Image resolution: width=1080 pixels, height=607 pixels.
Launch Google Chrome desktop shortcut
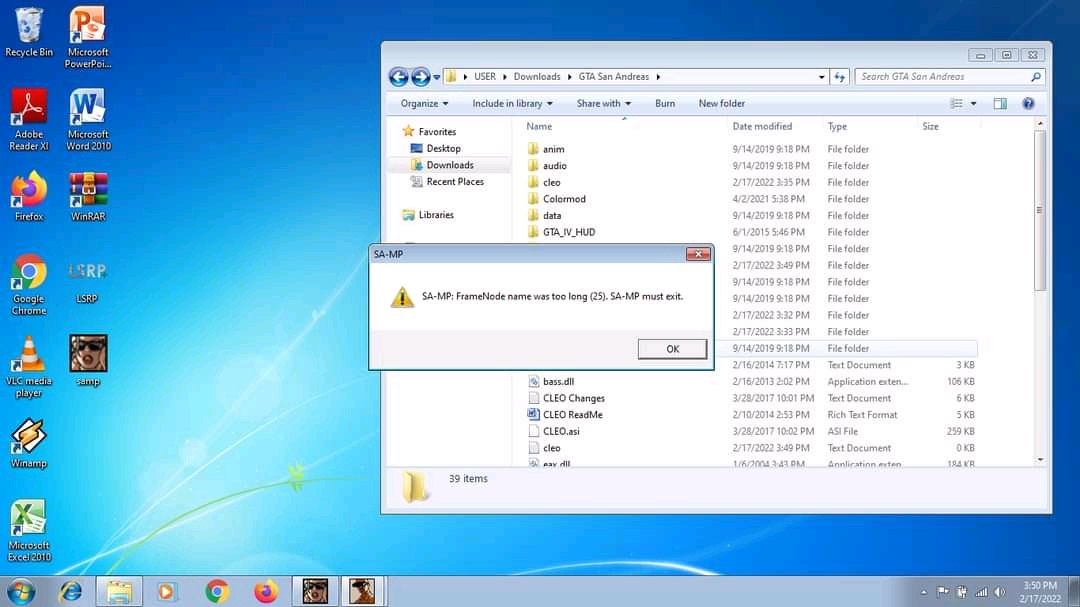tap(29, 284)
